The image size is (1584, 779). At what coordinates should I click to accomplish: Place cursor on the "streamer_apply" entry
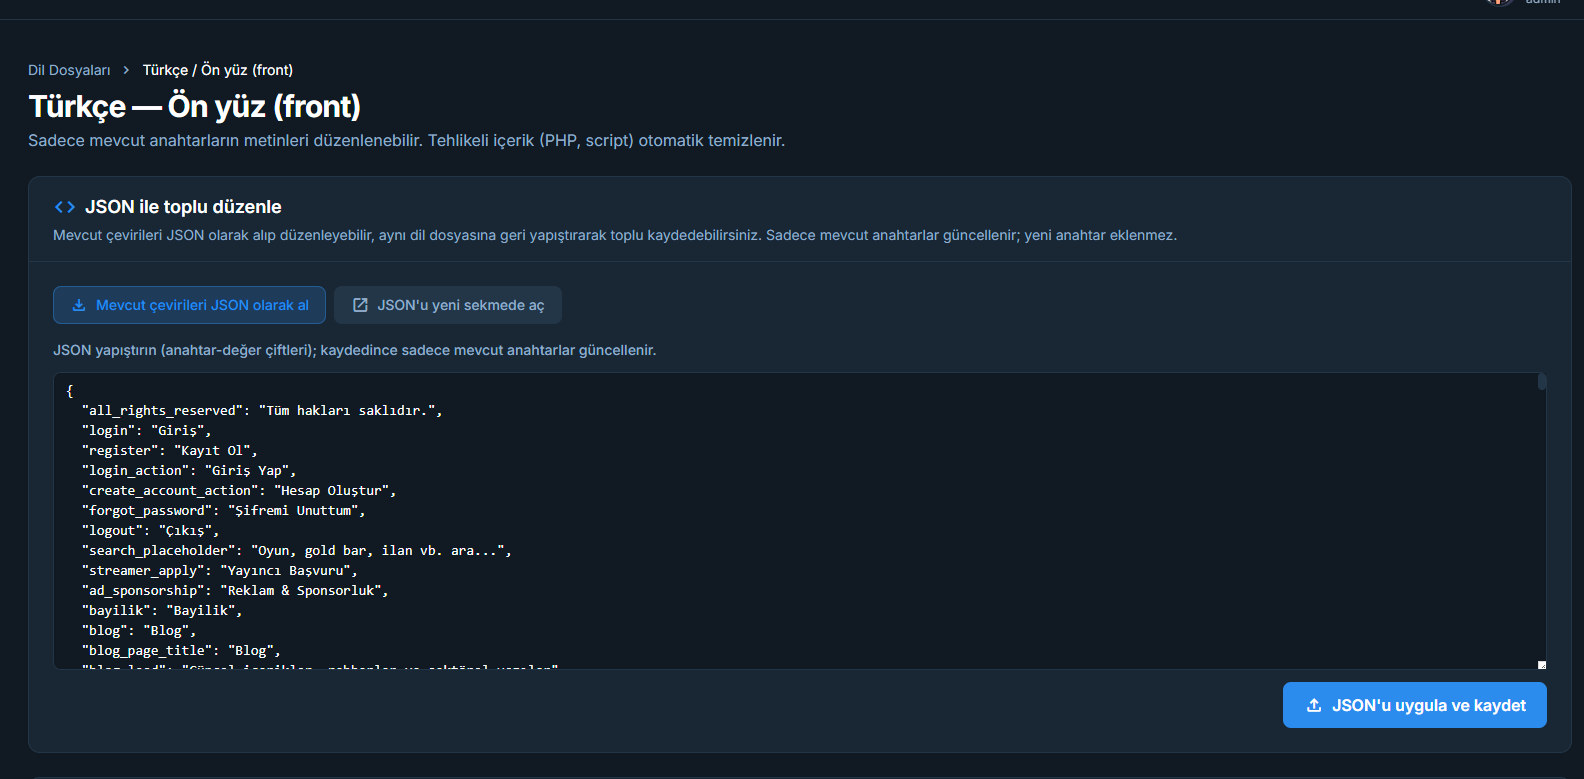(x=220, y=571)
